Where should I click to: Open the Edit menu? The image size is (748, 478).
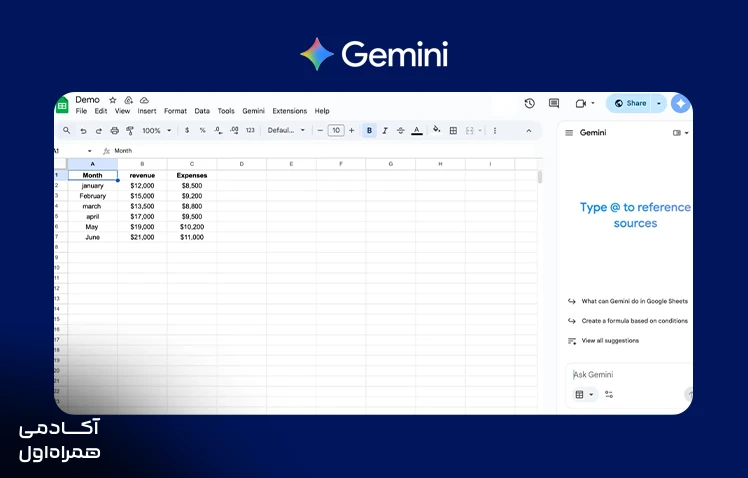[x=101, y=111]
